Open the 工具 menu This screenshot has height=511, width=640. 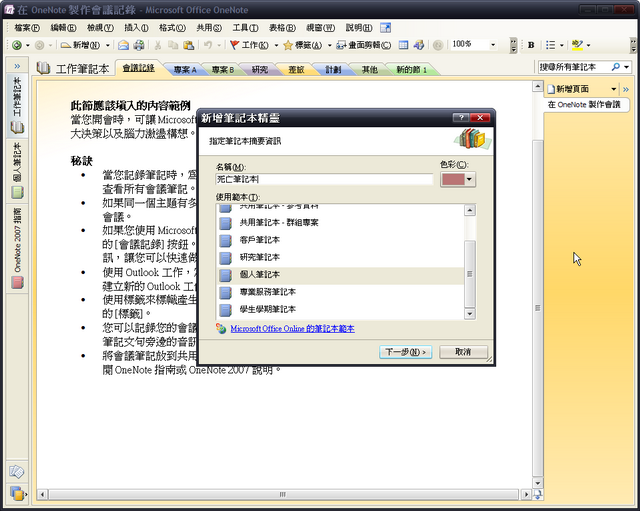pos(245,28)
